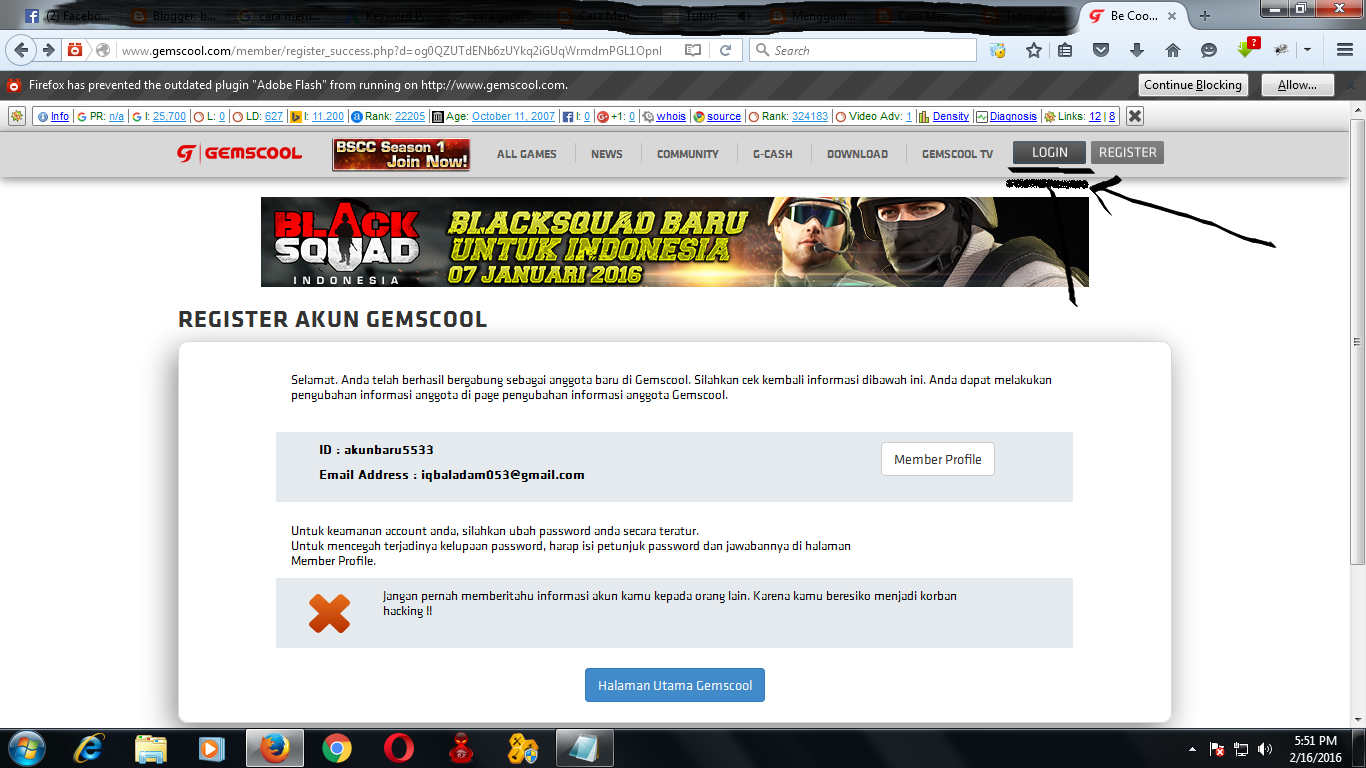
Task: Click the Member Profile button
Action: click(x=938, y=459)
